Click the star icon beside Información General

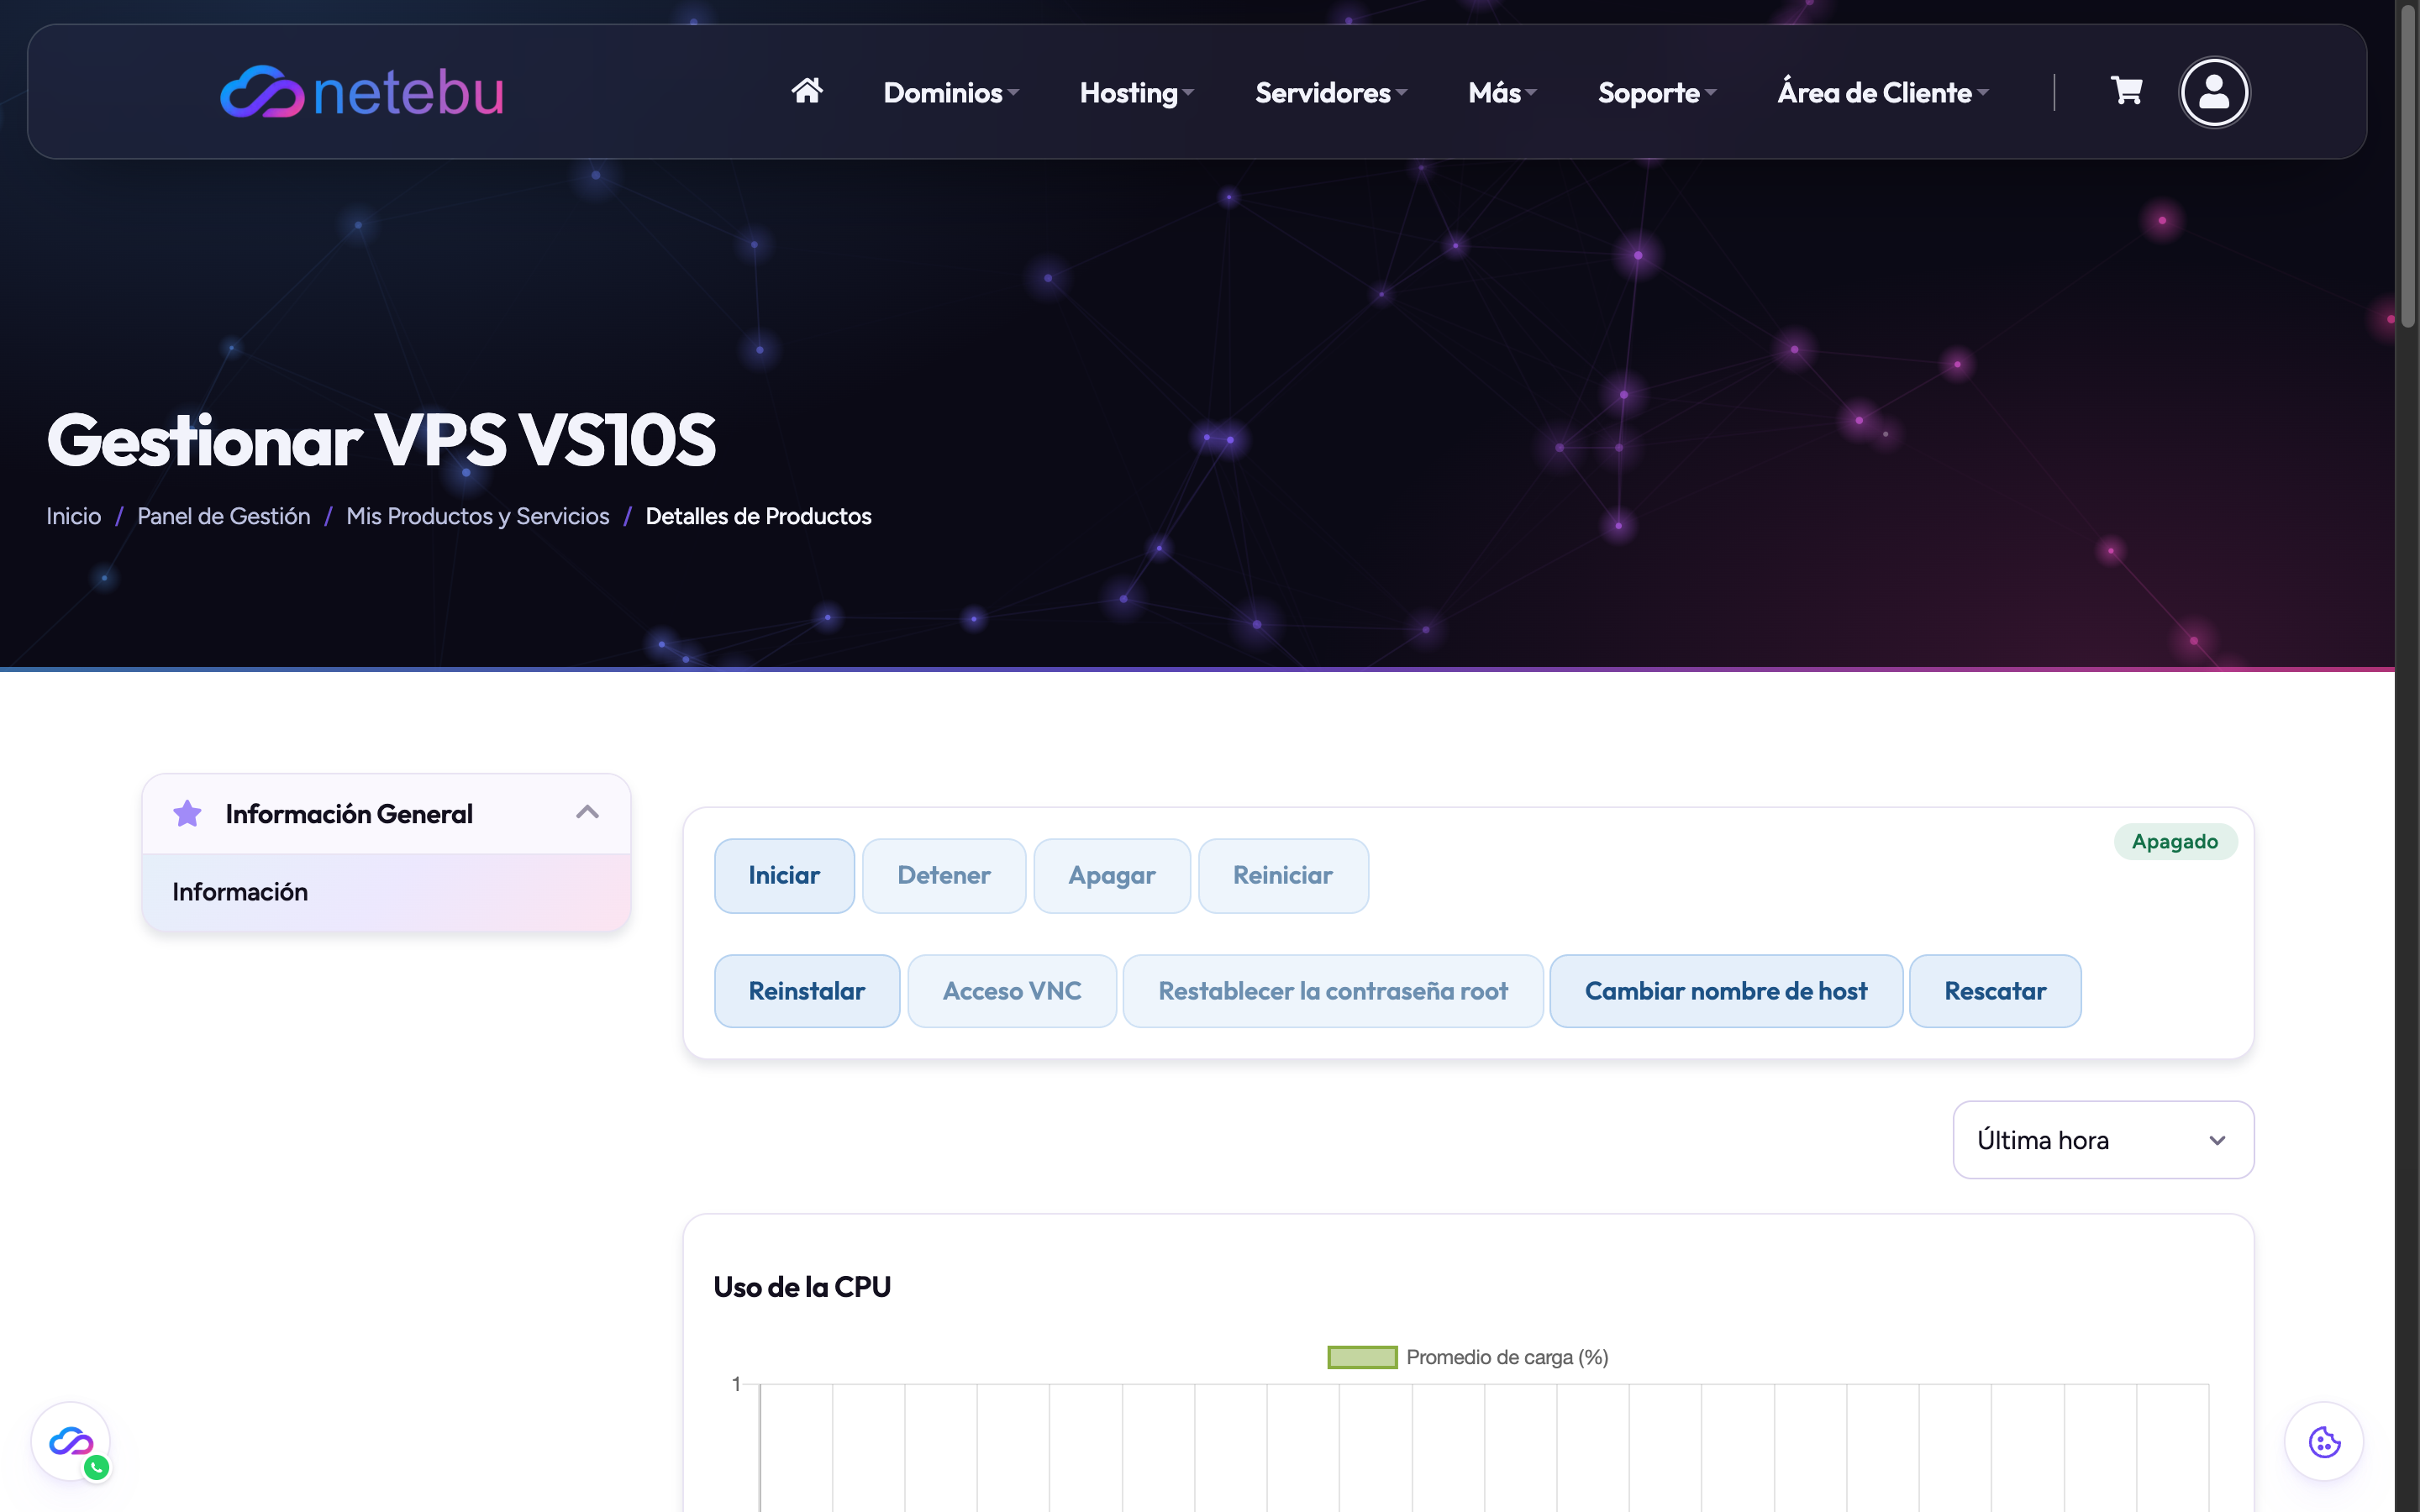[x=187, y=813]
